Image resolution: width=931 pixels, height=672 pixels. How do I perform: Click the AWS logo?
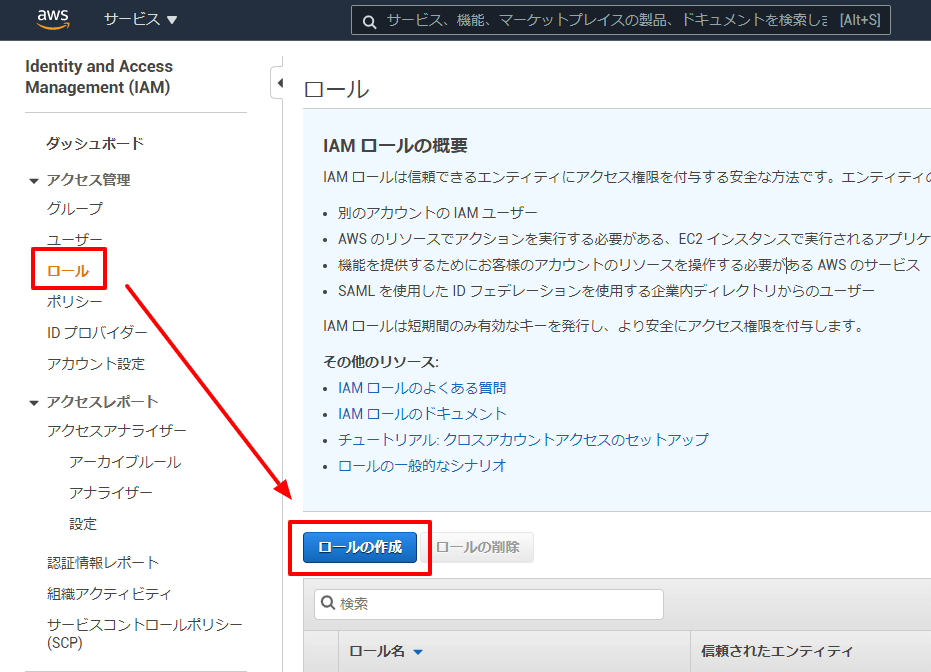[x=53, y=19]
